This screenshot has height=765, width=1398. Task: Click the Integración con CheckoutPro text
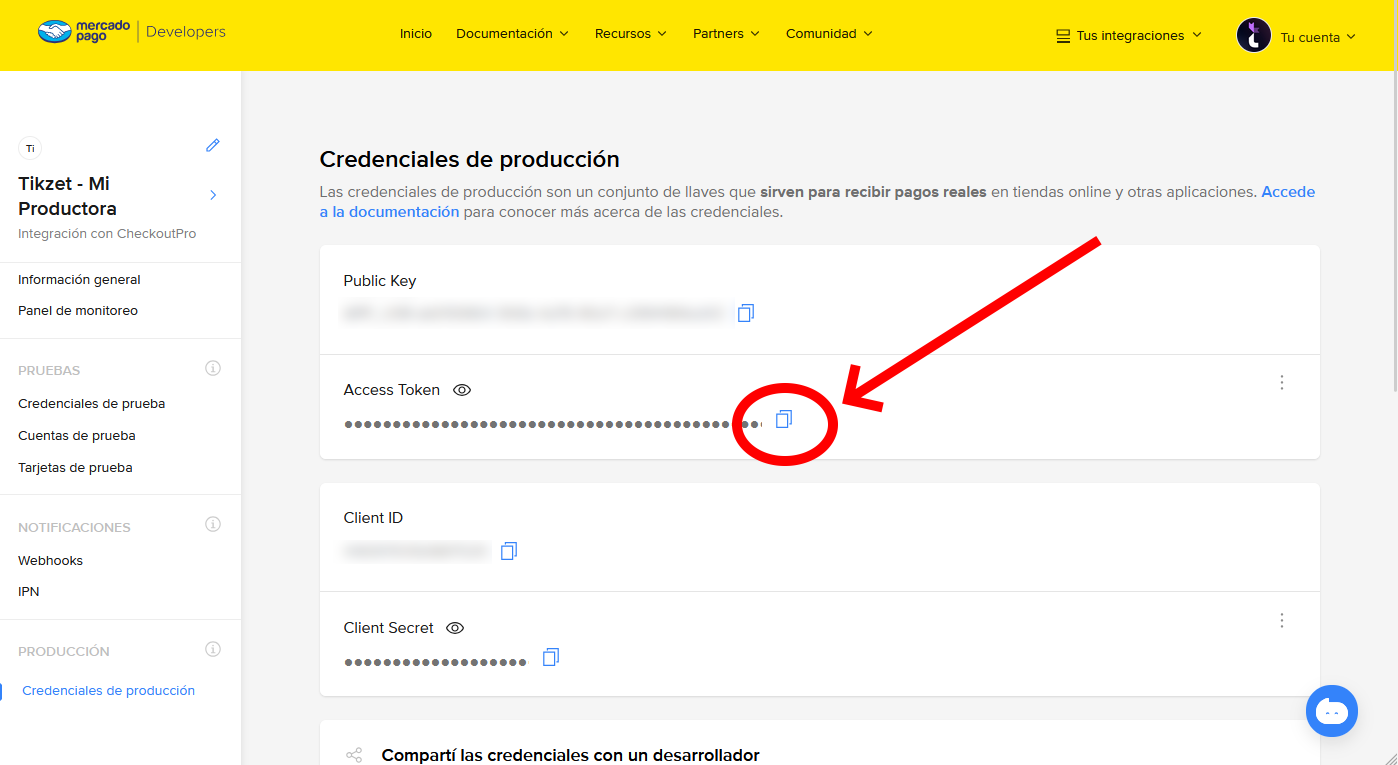[x=107, y=234]
